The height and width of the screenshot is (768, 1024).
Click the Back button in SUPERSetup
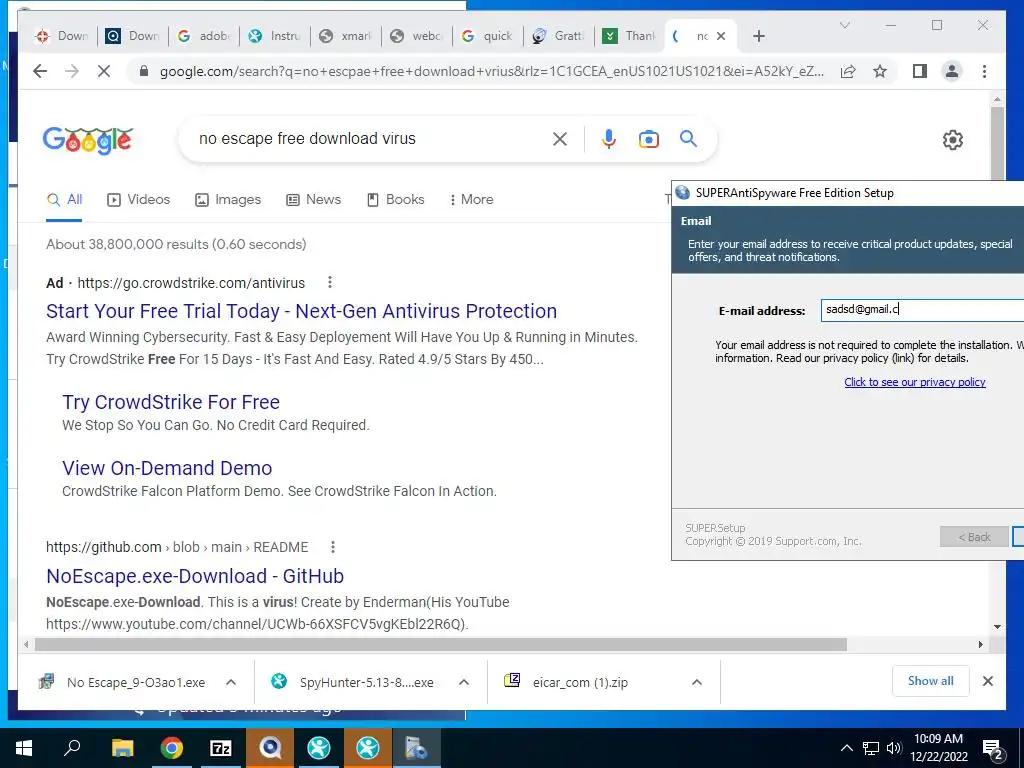tap(974, 537)
